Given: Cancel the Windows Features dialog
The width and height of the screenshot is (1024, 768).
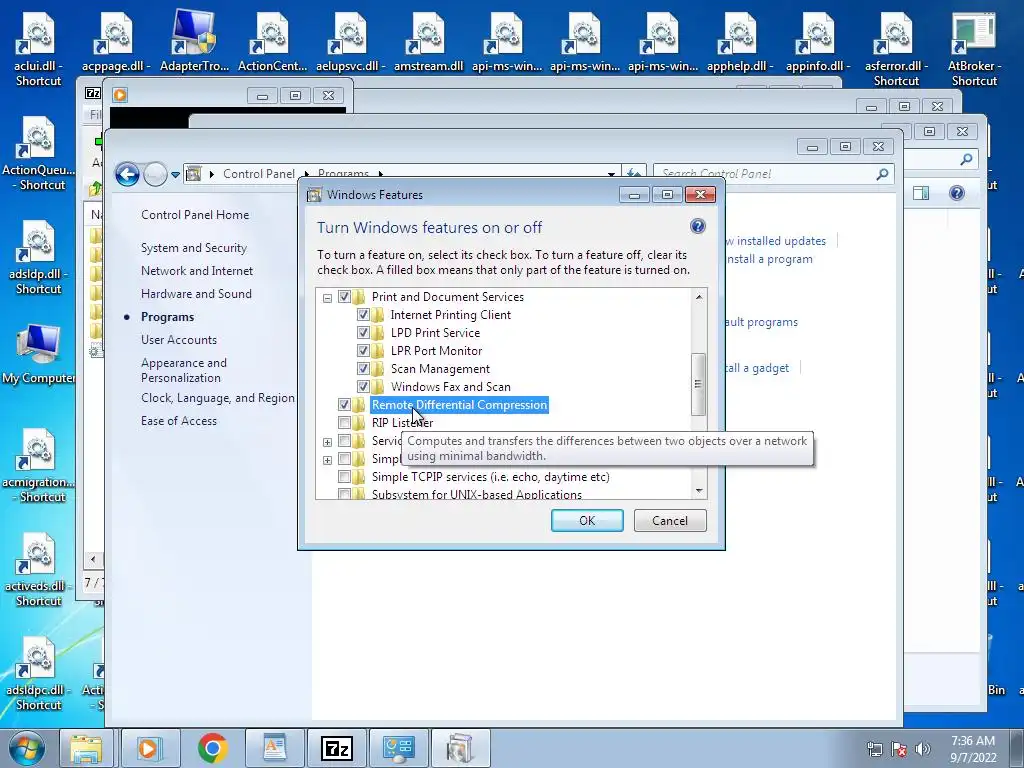Looking at the screenshot, I should point(670,520).
